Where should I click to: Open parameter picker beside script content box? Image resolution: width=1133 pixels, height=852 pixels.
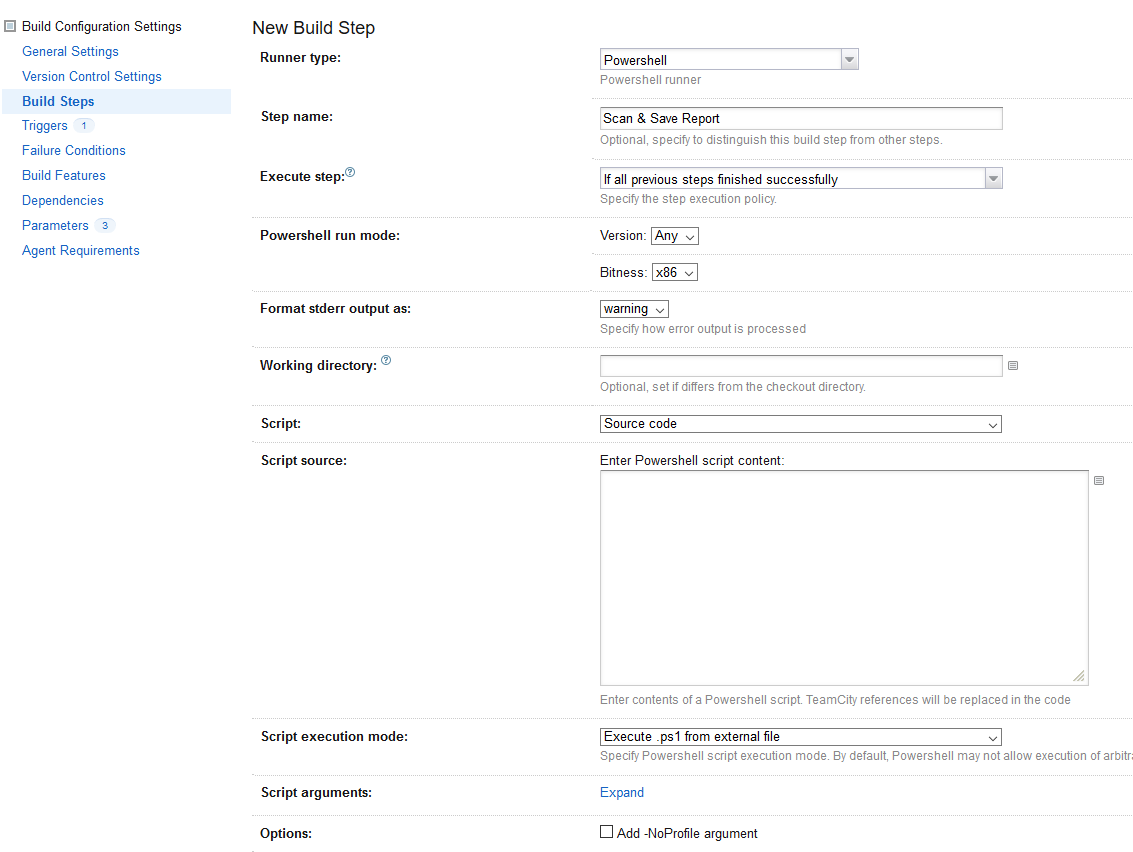[1099, 480]
